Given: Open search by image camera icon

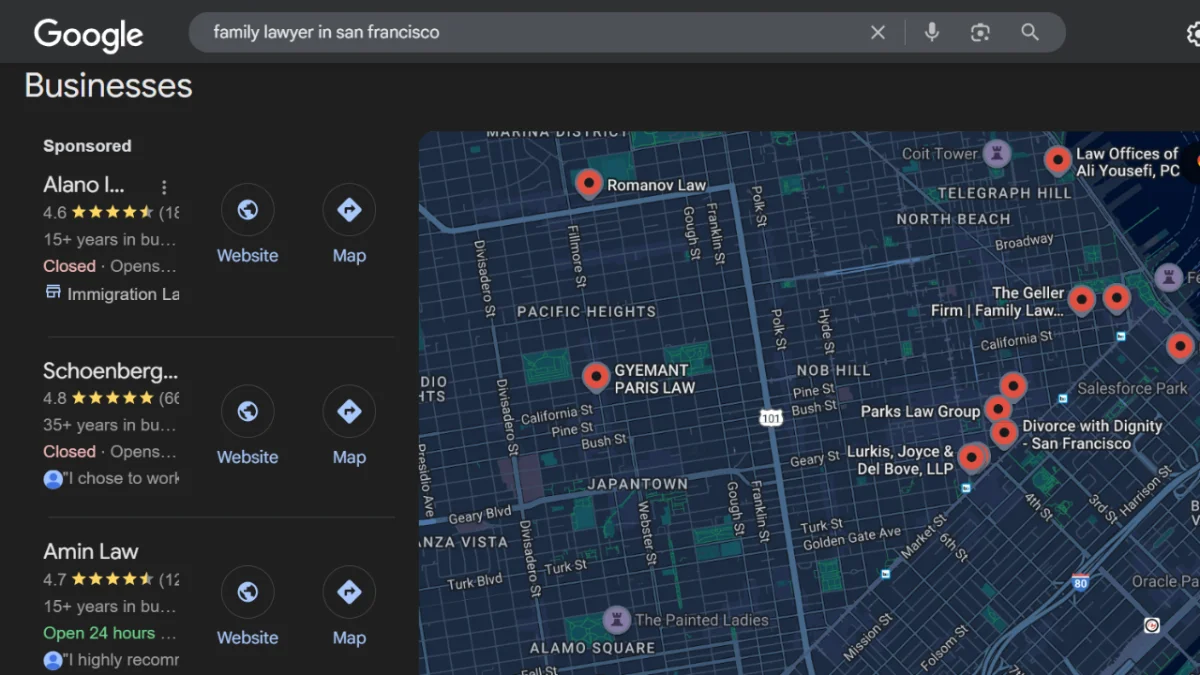Looking at the screenshot, I should 980,32.
